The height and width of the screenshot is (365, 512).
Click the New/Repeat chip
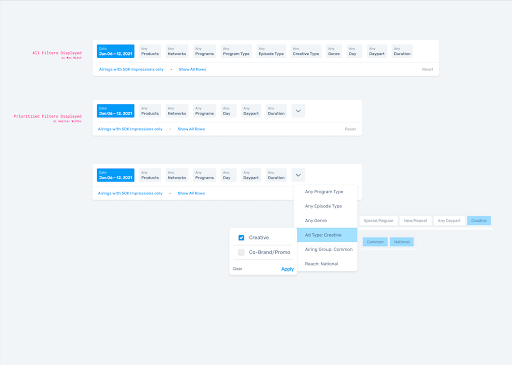415,220
